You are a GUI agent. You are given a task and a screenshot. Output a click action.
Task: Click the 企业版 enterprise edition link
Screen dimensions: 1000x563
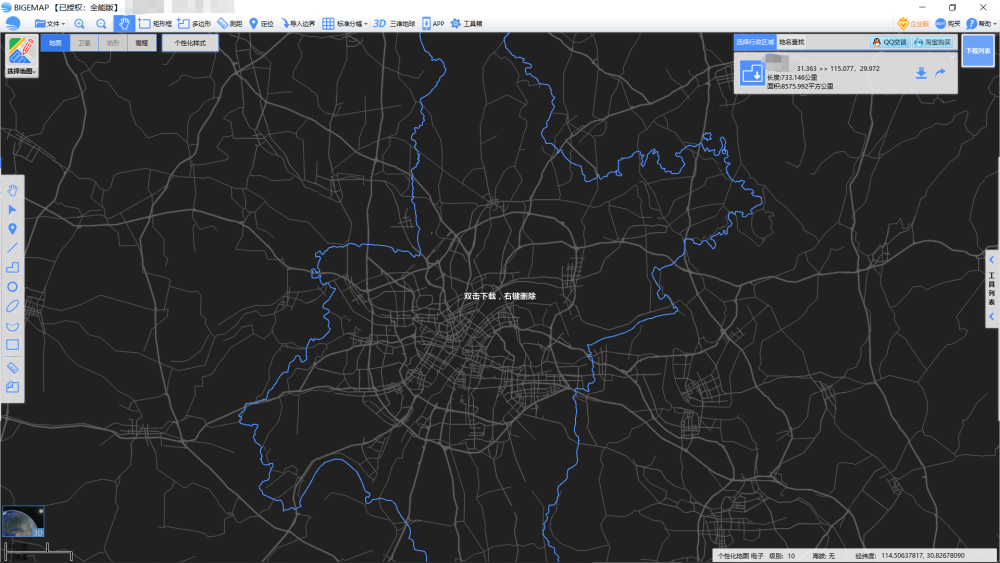tap(913, 24)
